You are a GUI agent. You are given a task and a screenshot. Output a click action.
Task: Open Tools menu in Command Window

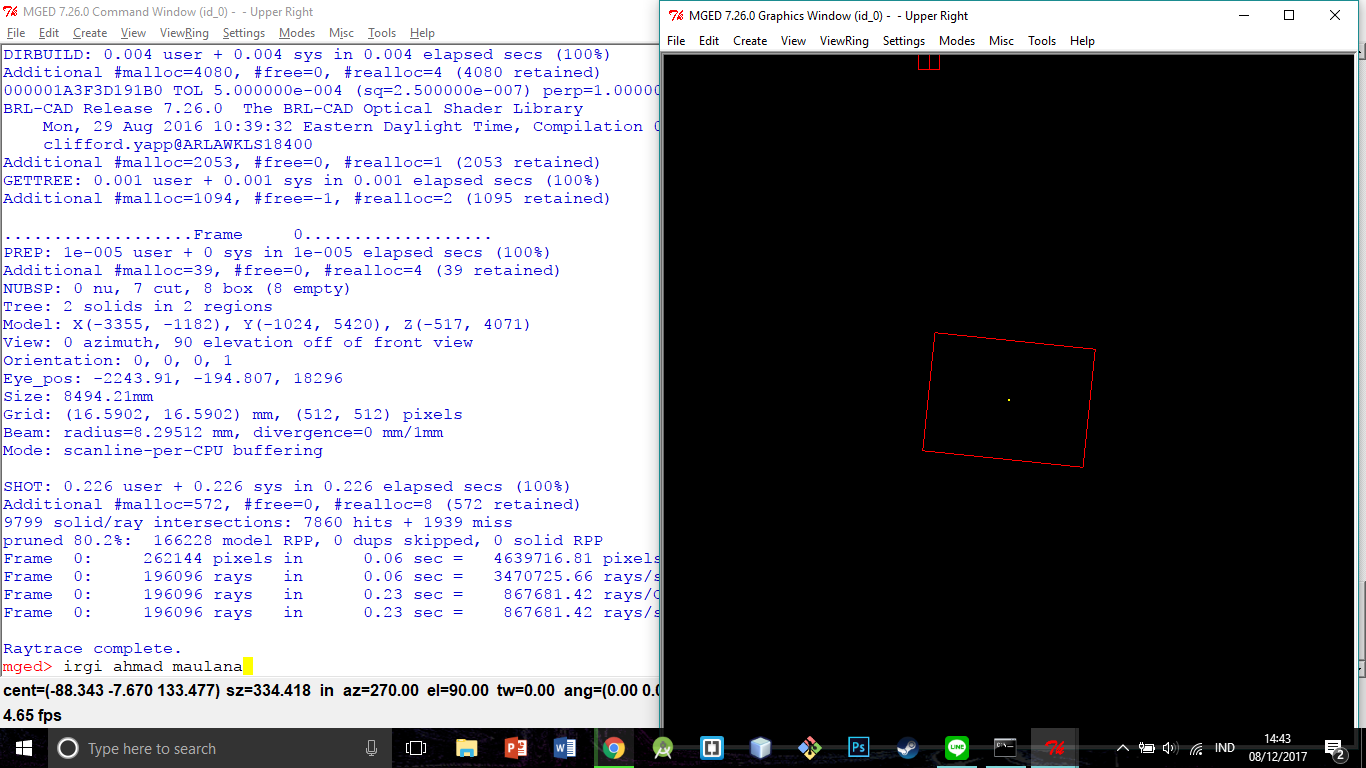(x=382, y=33)
